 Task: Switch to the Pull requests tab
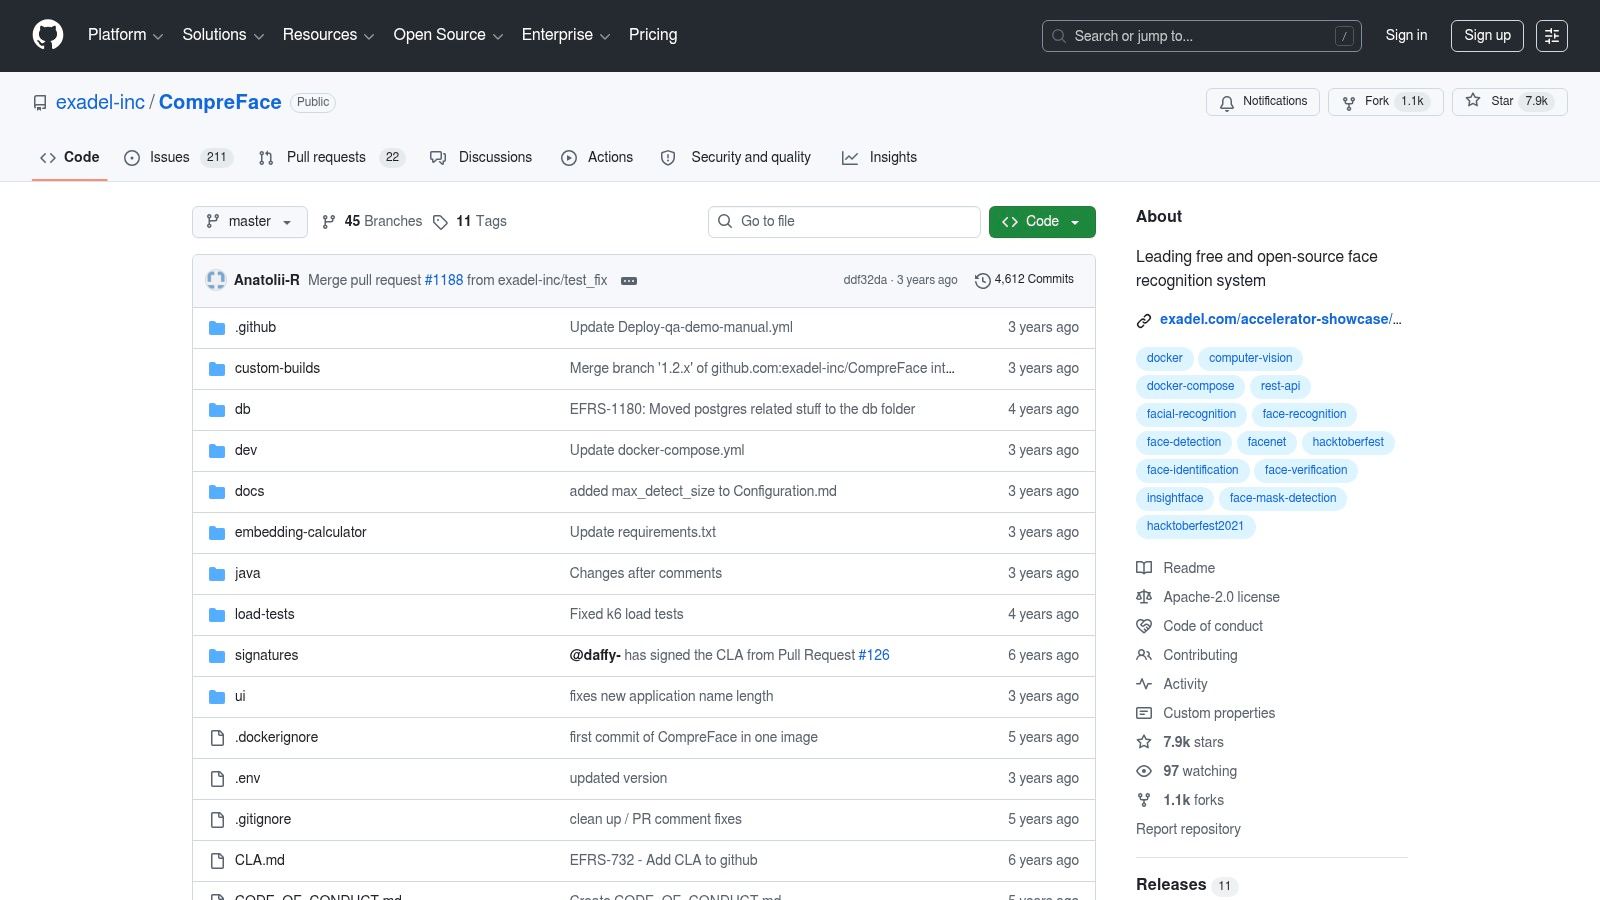click(331, 158)
